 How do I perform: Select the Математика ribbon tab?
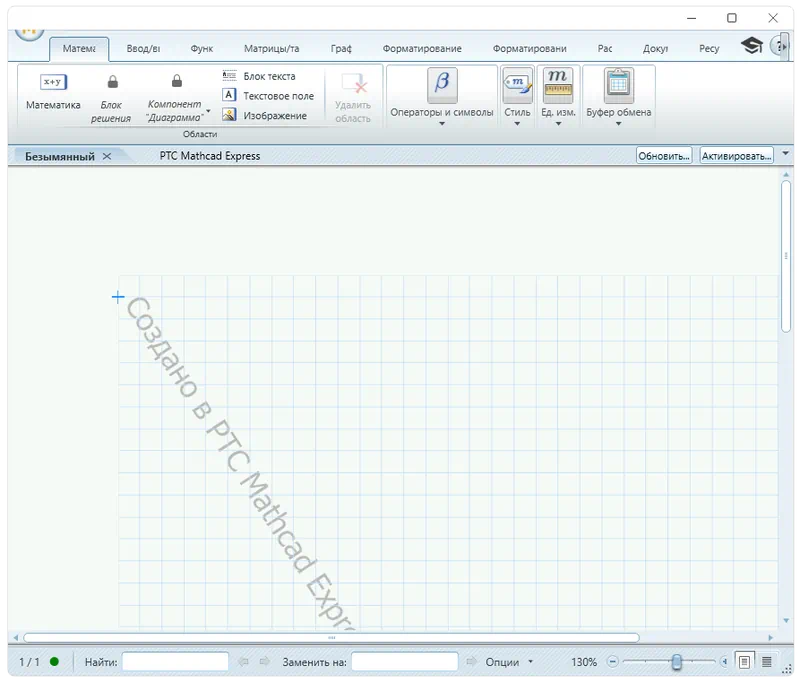pyautogui.click(x=79, y=48)
